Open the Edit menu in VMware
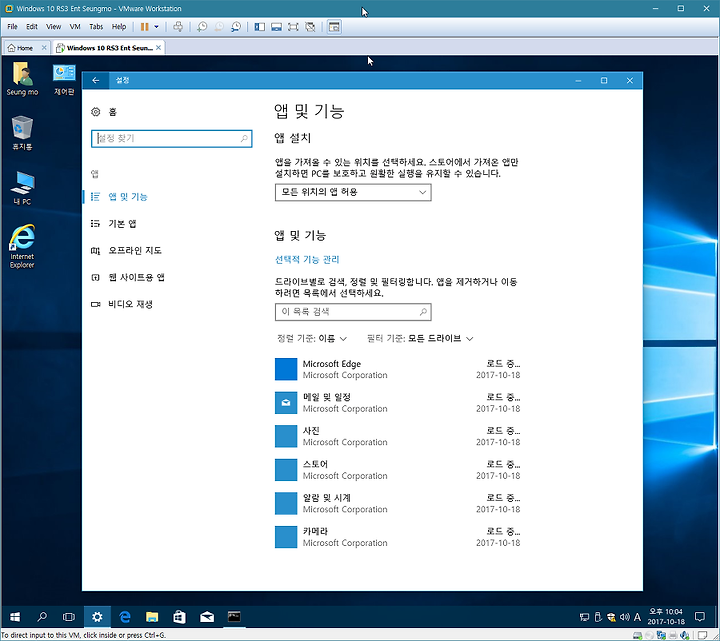The width and height of the screenshot is (720, 641). coord(32,27)
